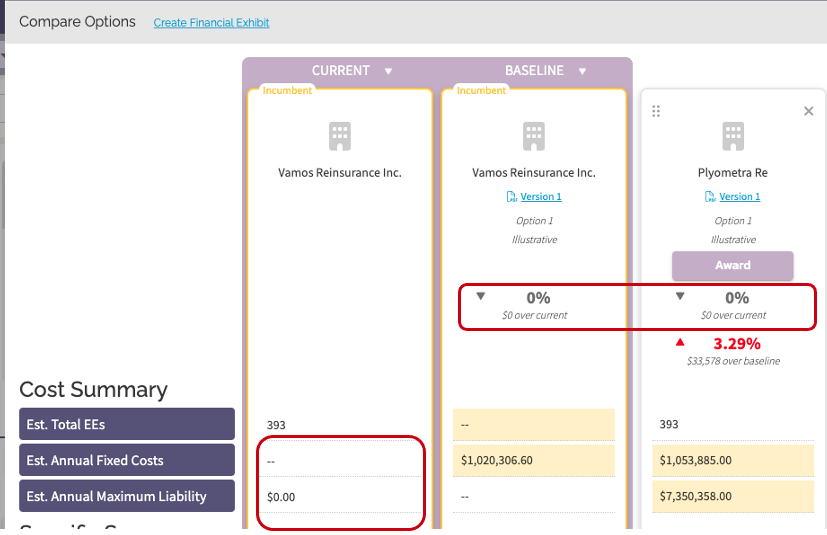827x535 pixels.
Task: Click the Cost Summary heading
Action: 93,389
